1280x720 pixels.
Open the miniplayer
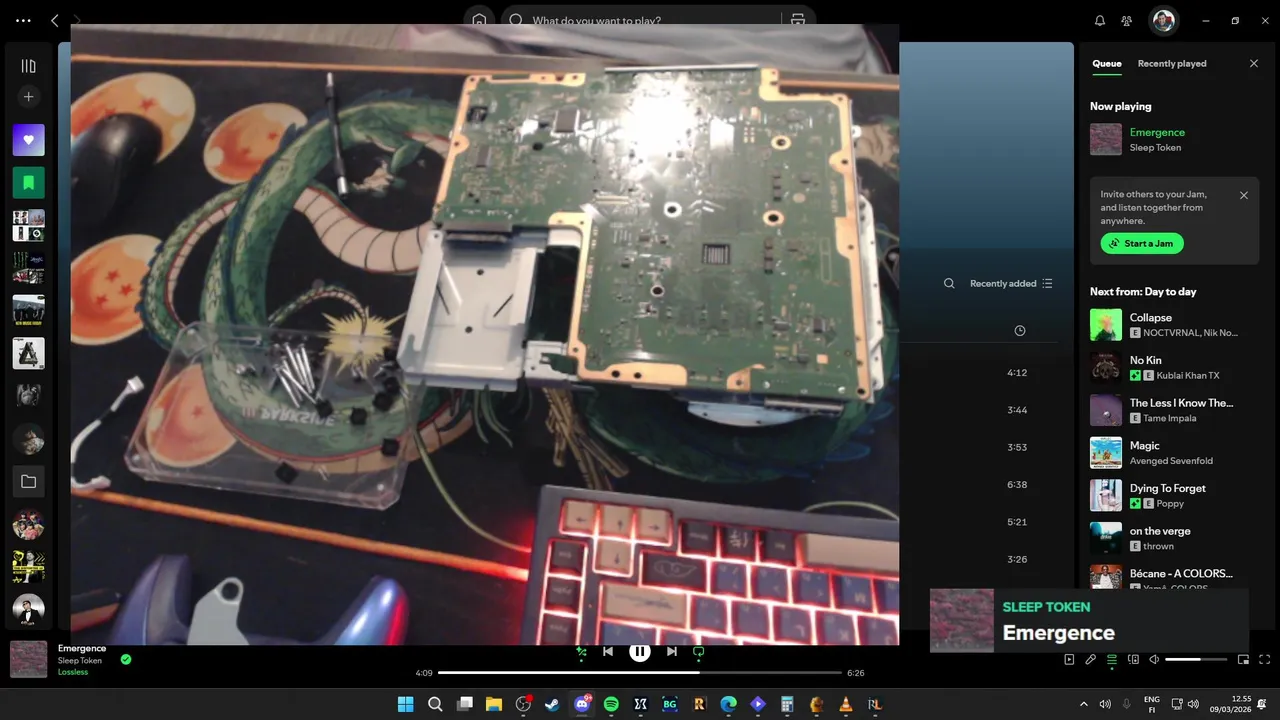[1244, 660]
